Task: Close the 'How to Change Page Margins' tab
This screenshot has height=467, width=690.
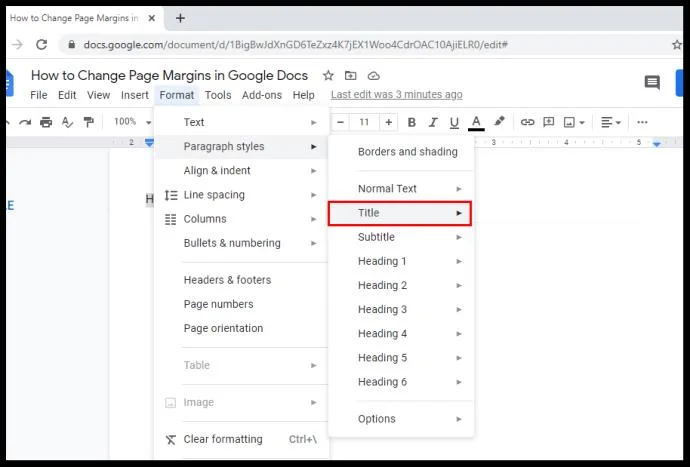Action: [151, 18]
